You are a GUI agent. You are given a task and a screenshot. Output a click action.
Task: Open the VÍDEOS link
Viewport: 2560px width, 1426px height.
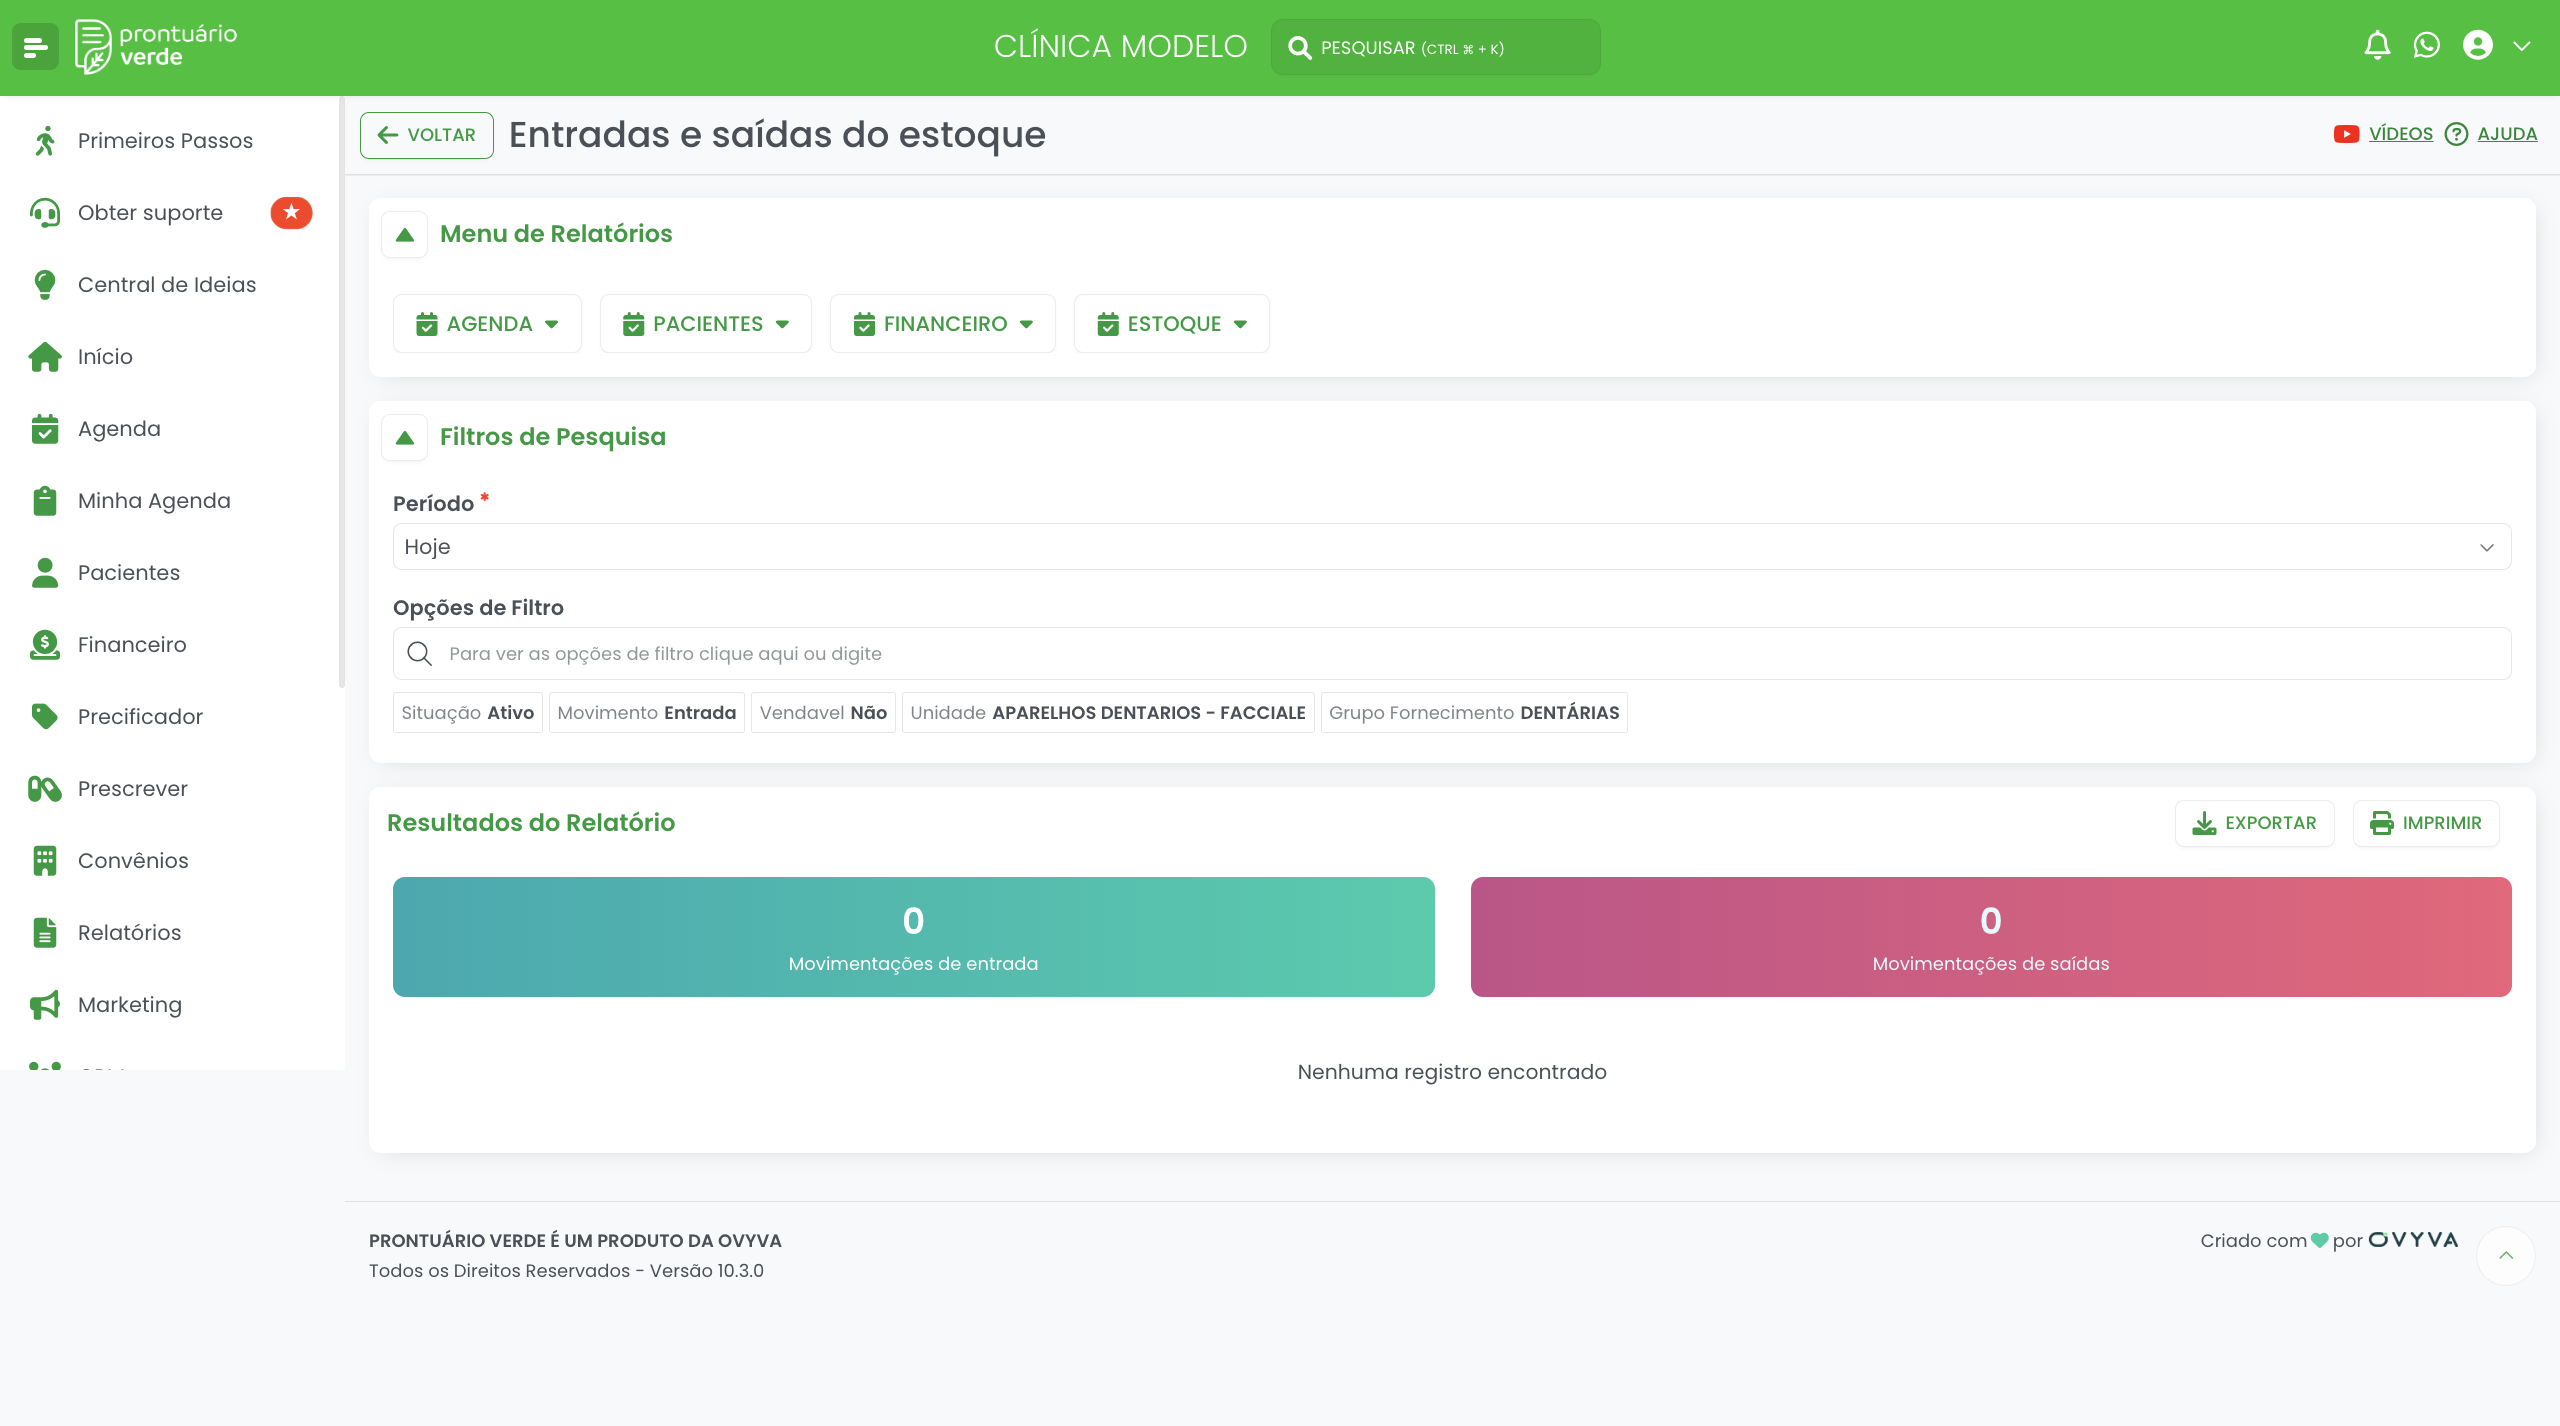point(2400,134)
